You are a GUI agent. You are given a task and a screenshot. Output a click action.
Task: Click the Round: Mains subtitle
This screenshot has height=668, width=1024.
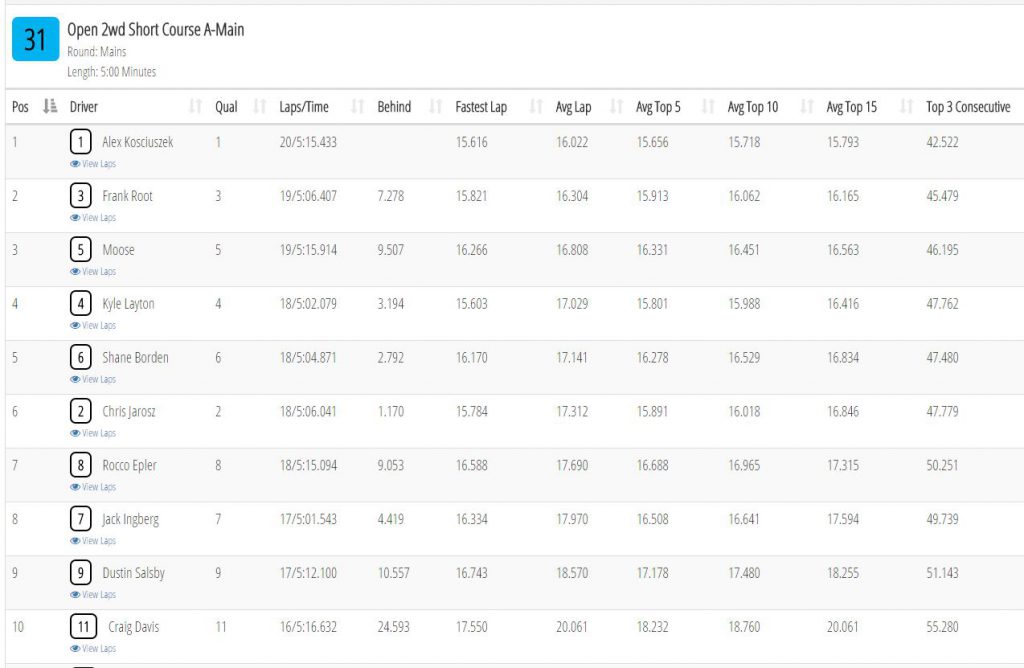tap(97, 52)
